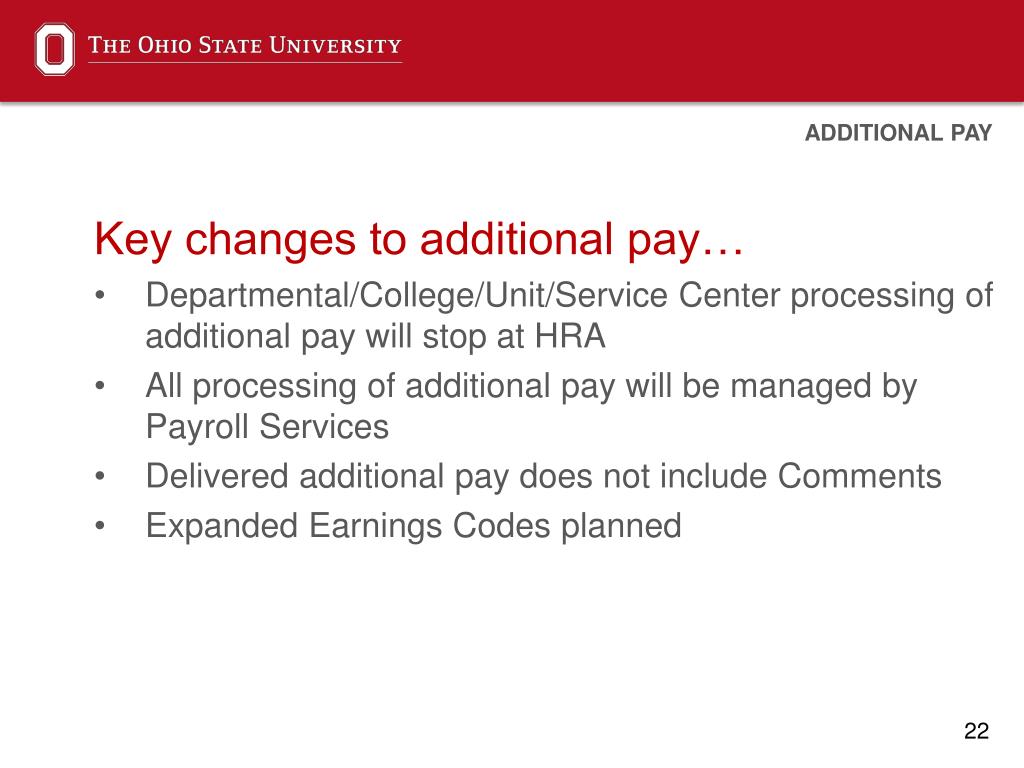1024x768 pixels.
Task: Click the word 'Codes' in last bullet
Action: [x=502, y=526]
